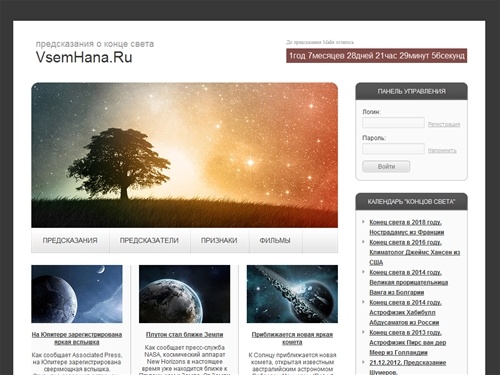Focus the Логин input field
This screenshot has height=375, width=500.
tap(393, 123)
